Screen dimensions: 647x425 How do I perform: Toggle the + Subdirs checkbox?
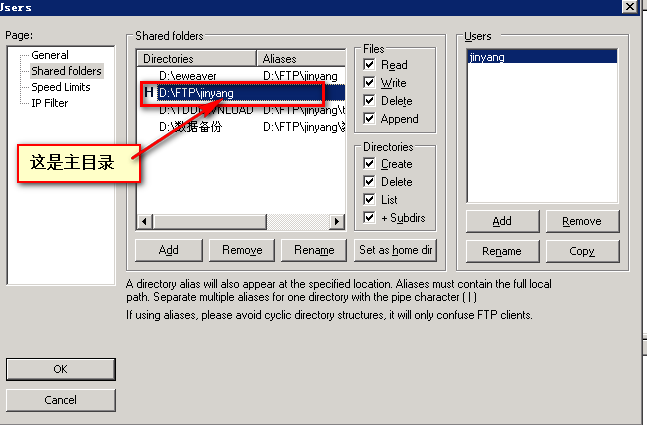[370, 218]
